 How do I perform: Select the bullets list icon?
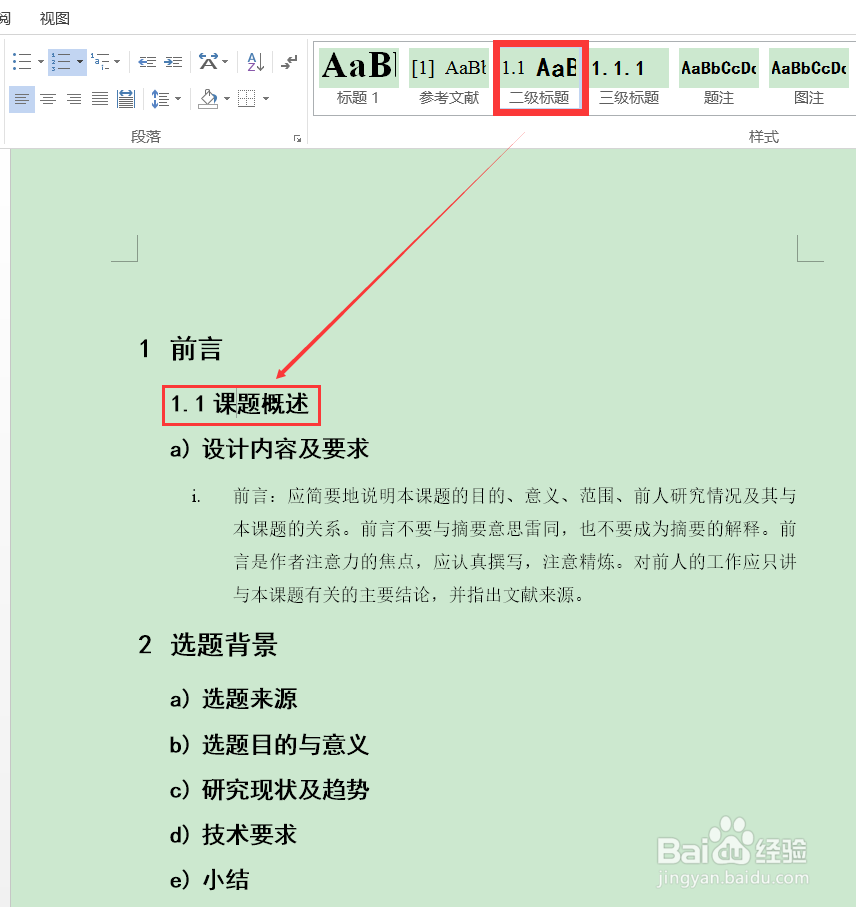[20, 61]
